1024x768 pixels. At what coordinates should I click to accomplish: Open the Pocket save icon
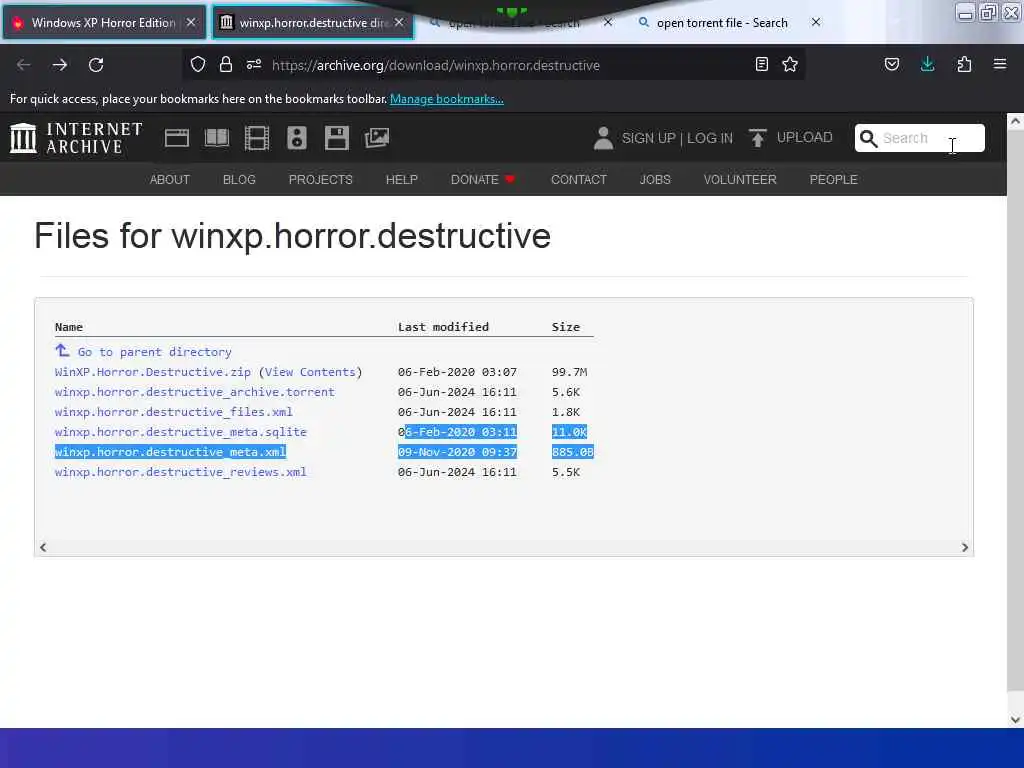[x=891, y=64]
